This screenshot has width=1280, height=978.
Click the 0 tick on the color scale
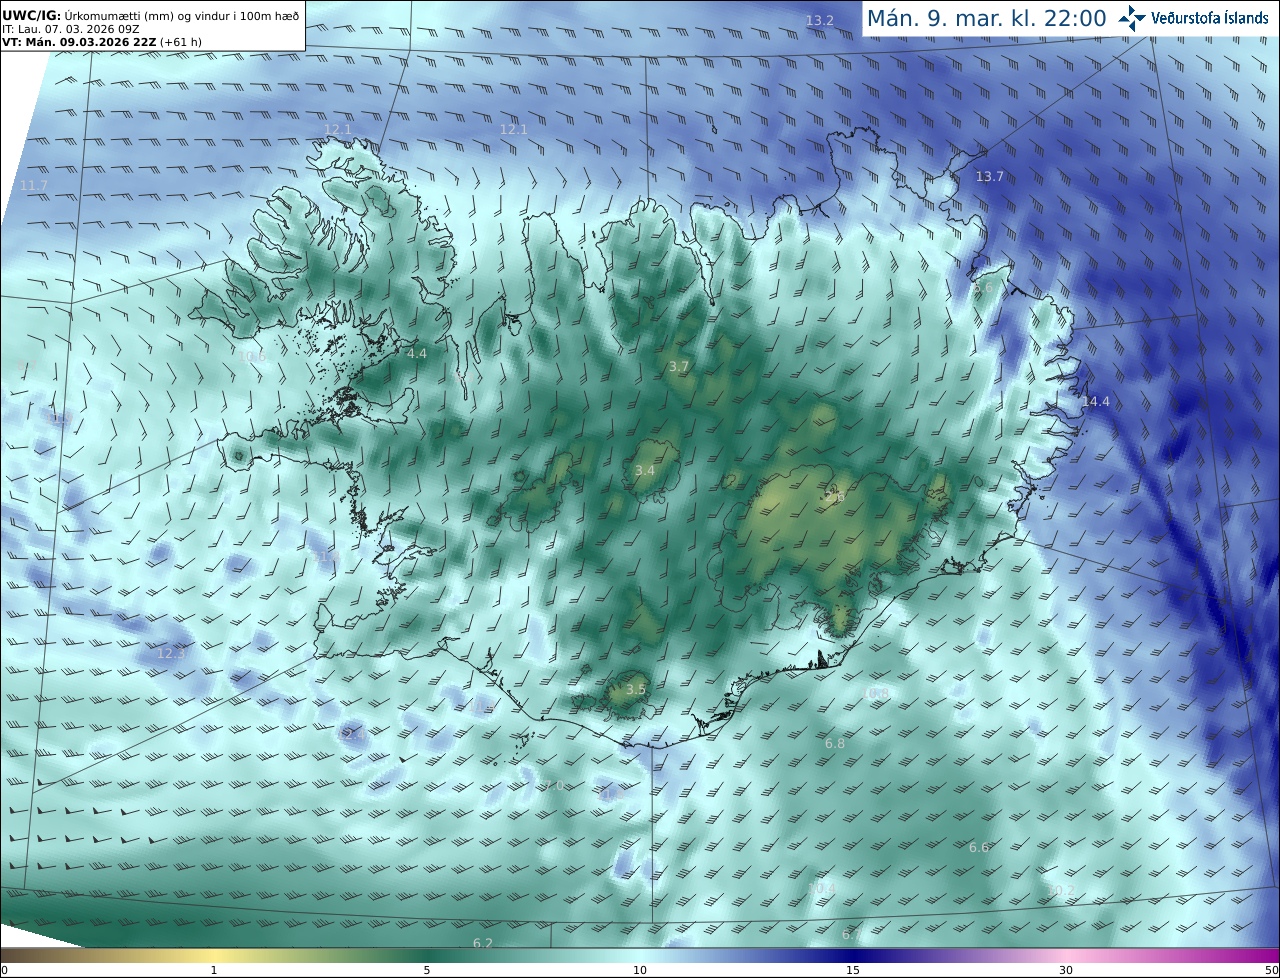[4, 970]
